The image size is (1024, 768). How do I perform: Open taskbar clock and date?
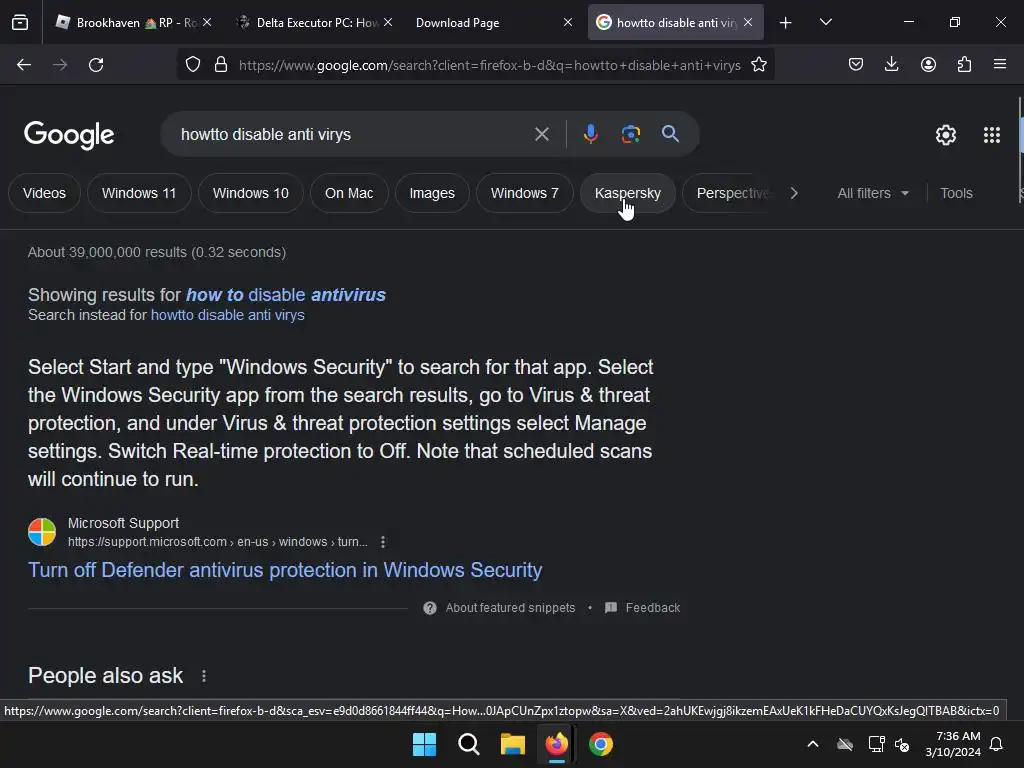(953, 744)
